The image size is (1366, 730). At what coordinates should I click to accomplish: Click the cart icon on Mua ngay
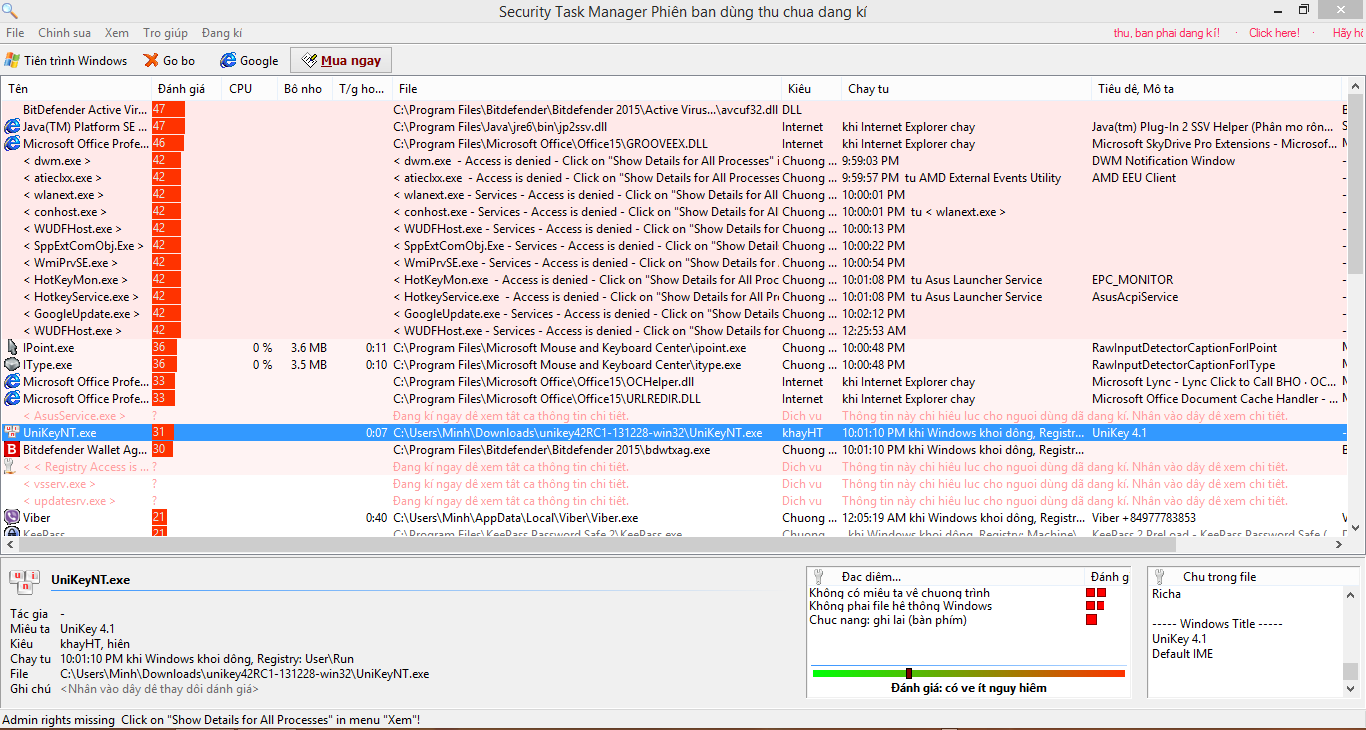pos(309,60)
